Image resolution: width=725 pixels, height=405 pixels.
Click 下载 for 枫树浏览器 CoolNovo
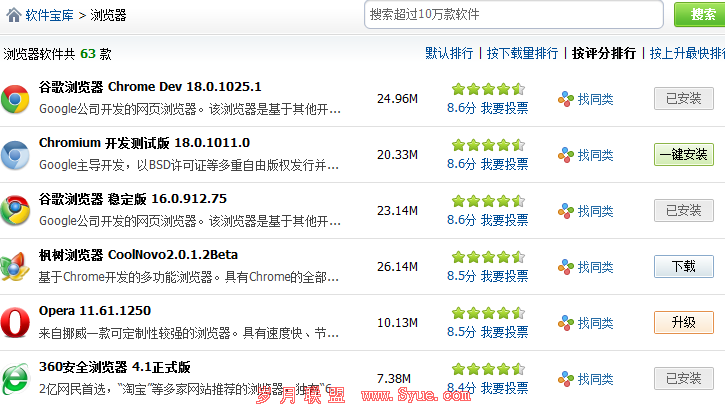click(684, 266)
